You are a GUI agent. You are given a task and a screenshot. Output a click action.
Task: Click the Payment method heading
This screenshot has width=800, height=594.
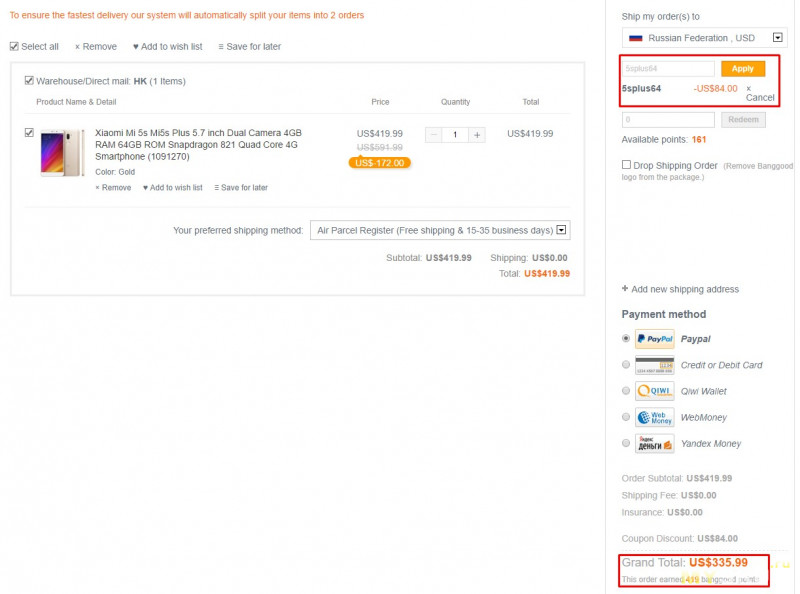coord(664,314)
